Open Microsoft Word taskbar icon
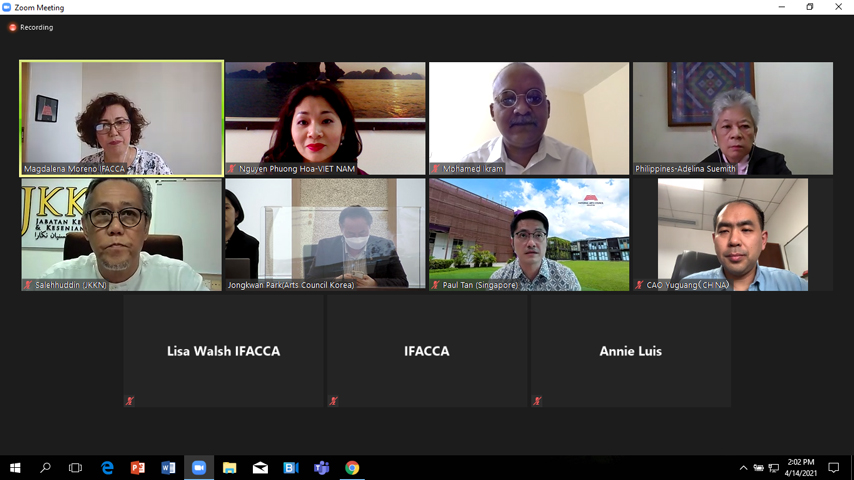854x480 pixels. click(168, 467)
